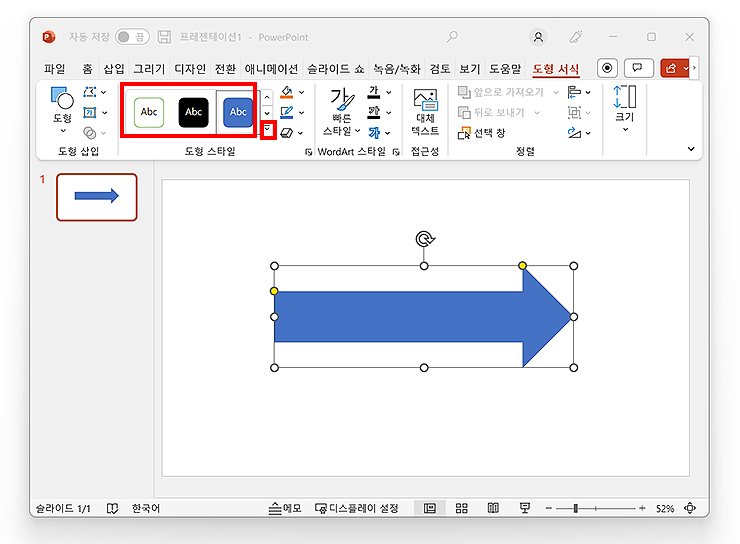
Task: Switch to the 디자인 tab
Action: click(x=190, y=69)
